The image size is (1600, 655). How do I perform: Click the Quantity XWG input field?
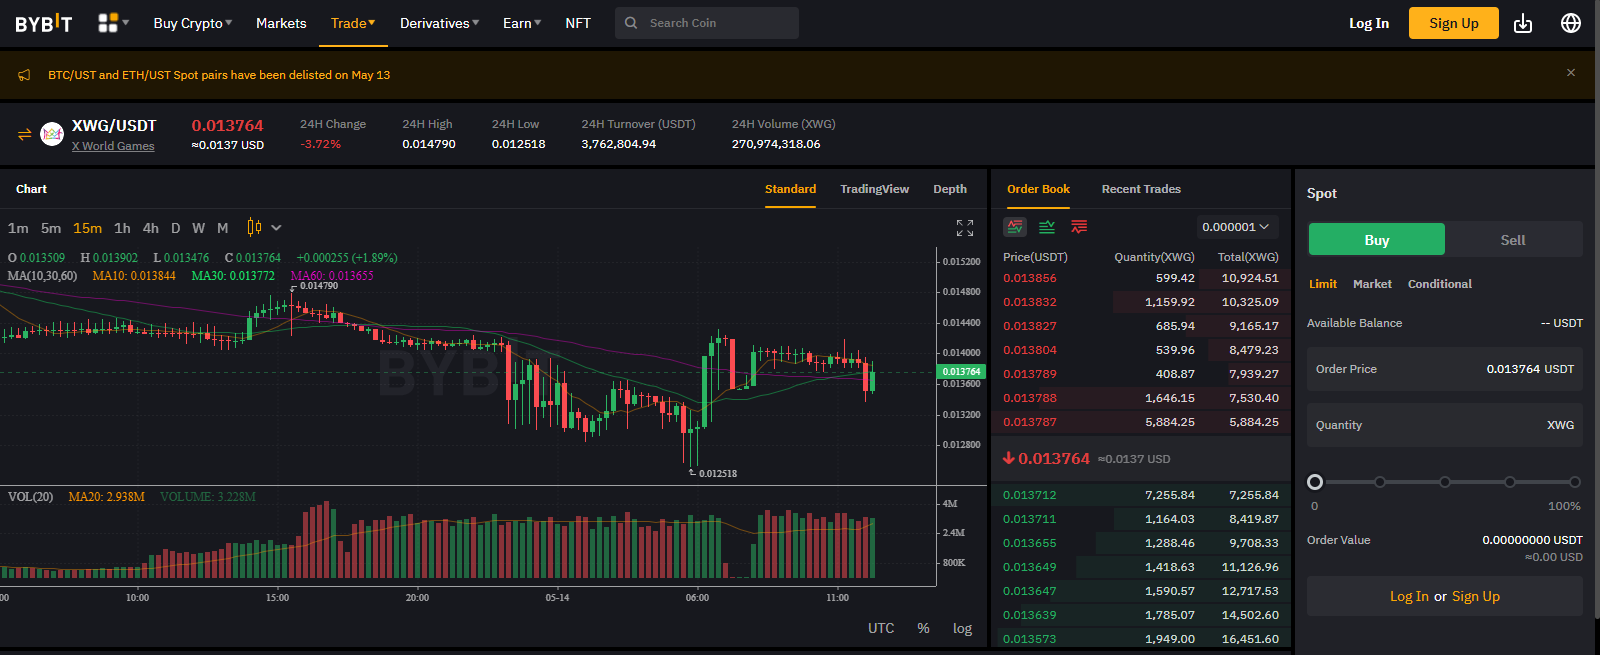tap(1445, 425)
